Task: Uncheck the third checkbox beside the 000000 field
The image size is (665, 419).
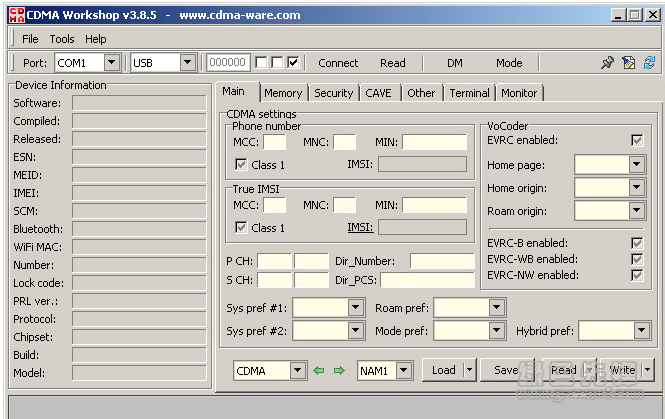Action: pyautogui.click(x=293, y=63)
